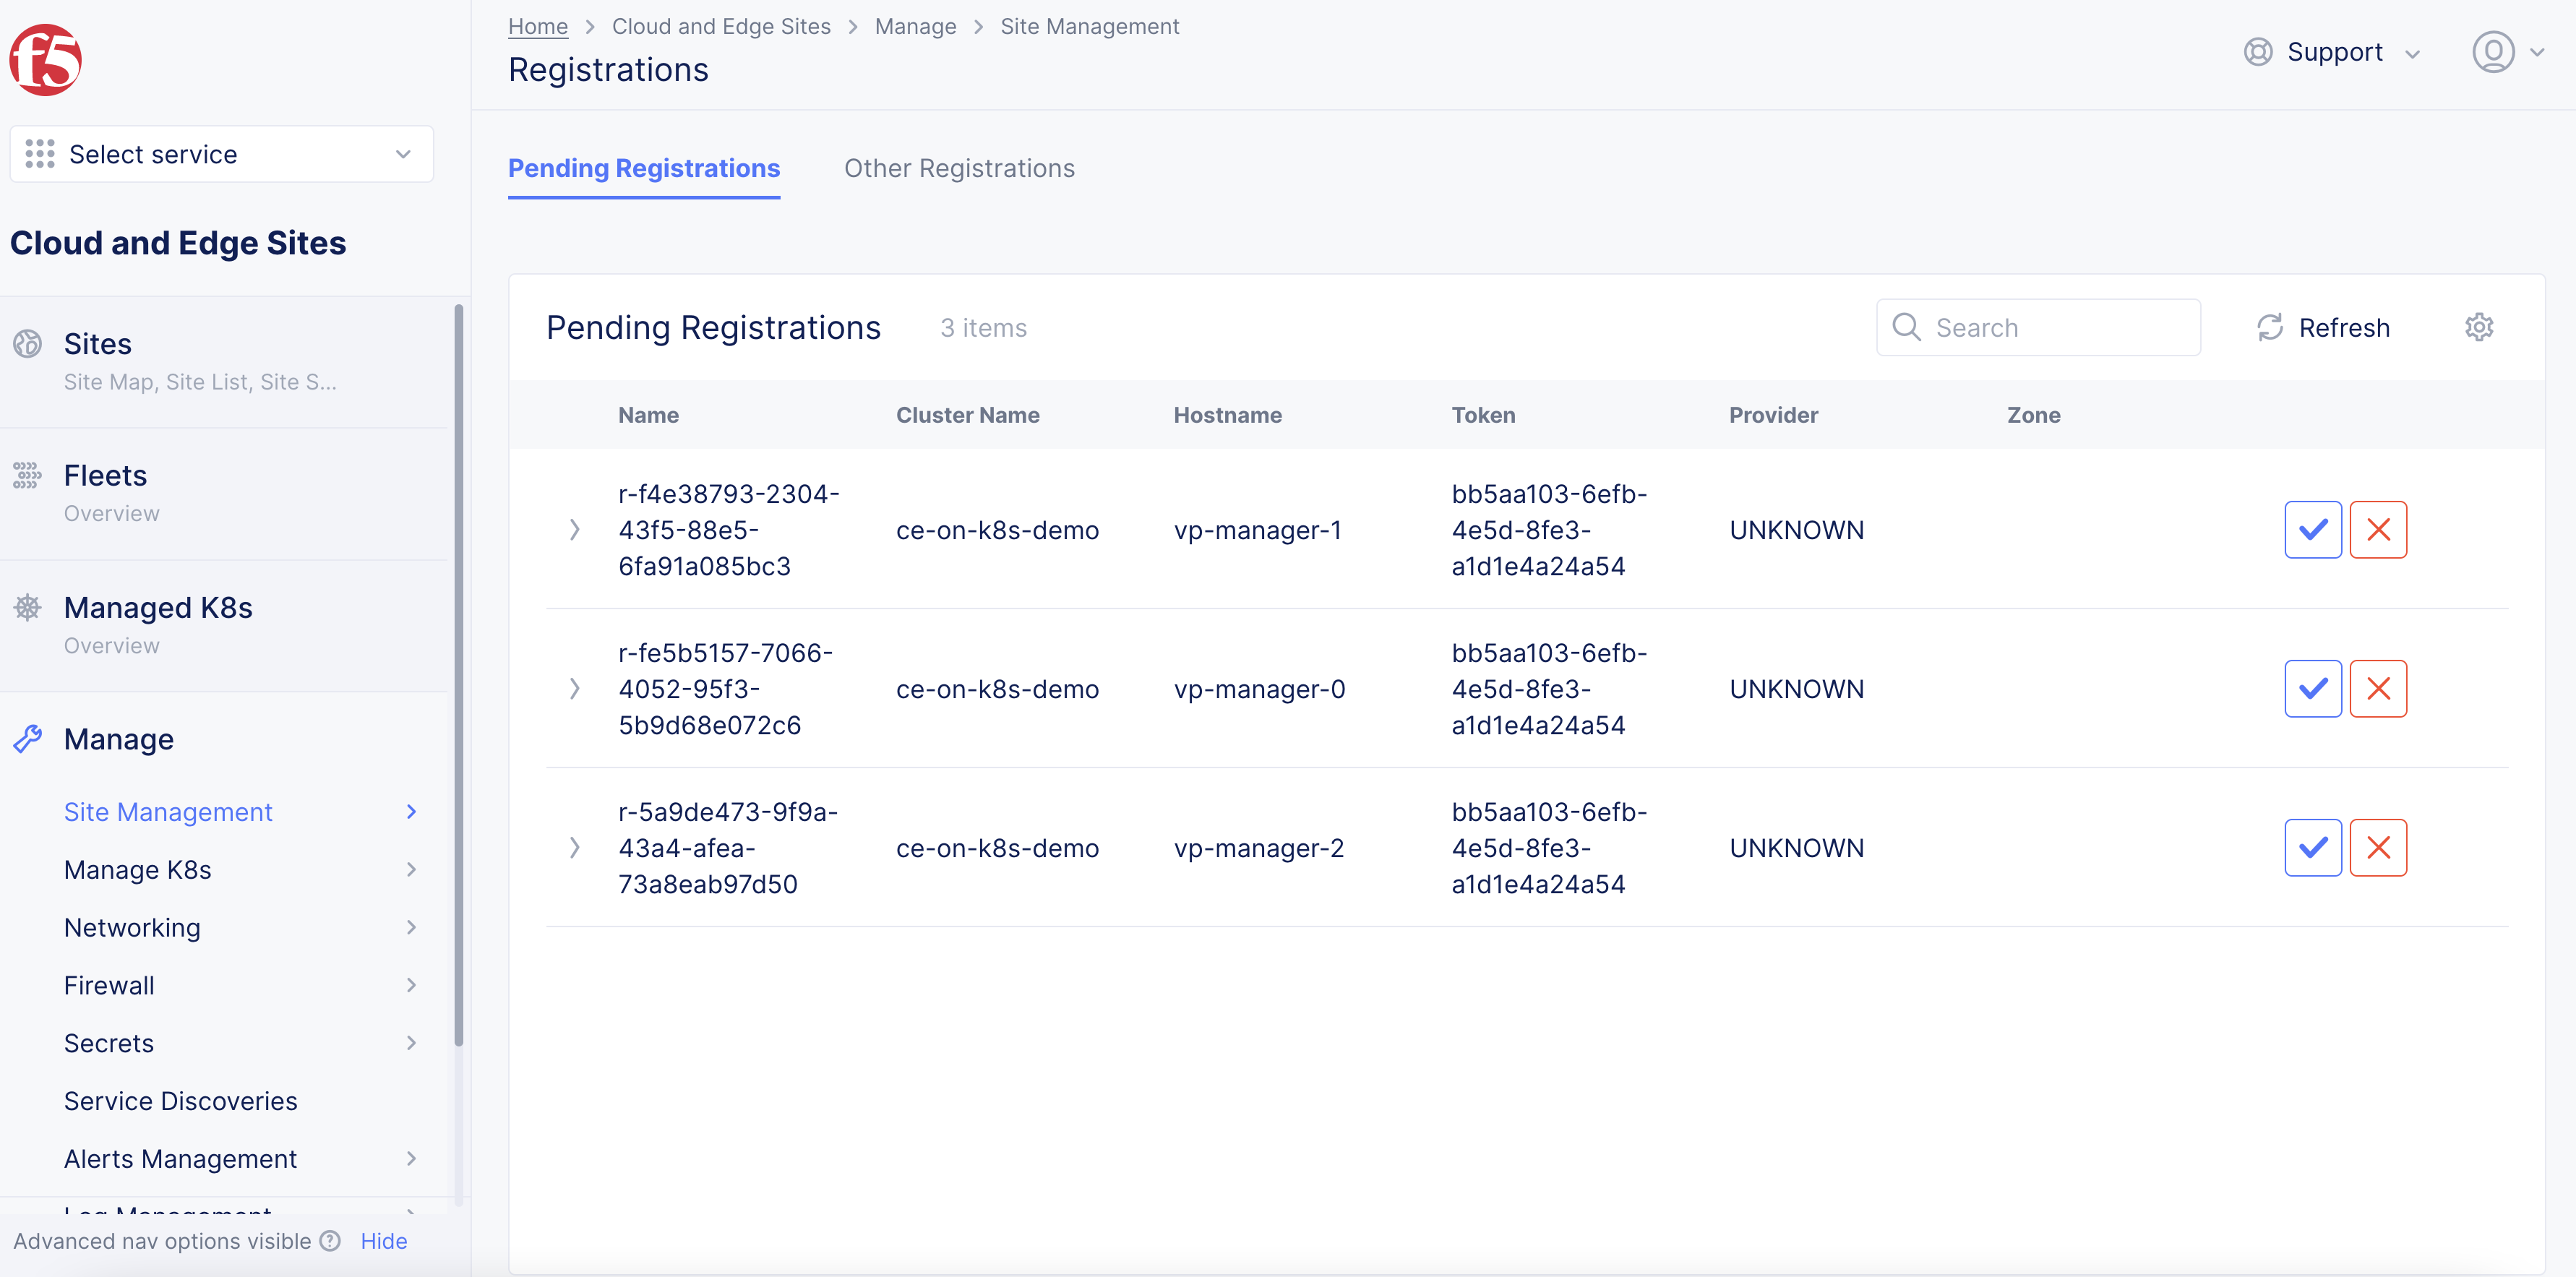Viewport: 2576px width, 1277px height.
Task: Accept registration for vp-manager-1 with checkmark
Action: tap(2312, 530)
